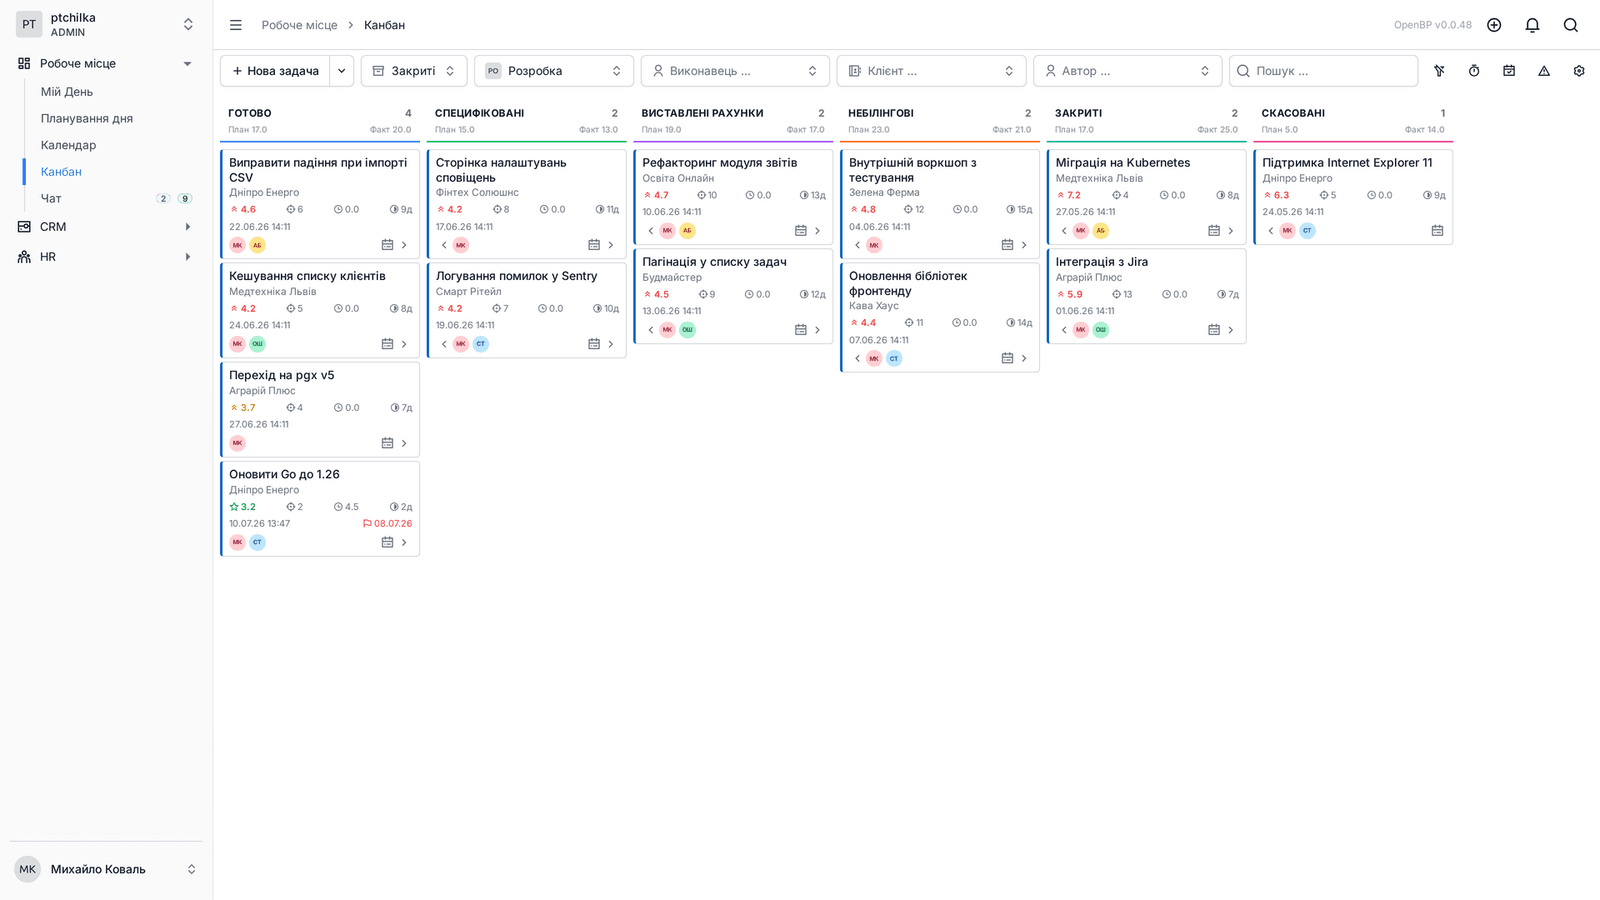The image size is (1600, 900).
Task: Open the Закриті status filter dropdown
Action: pyautogui.click(x=413, y=71)
